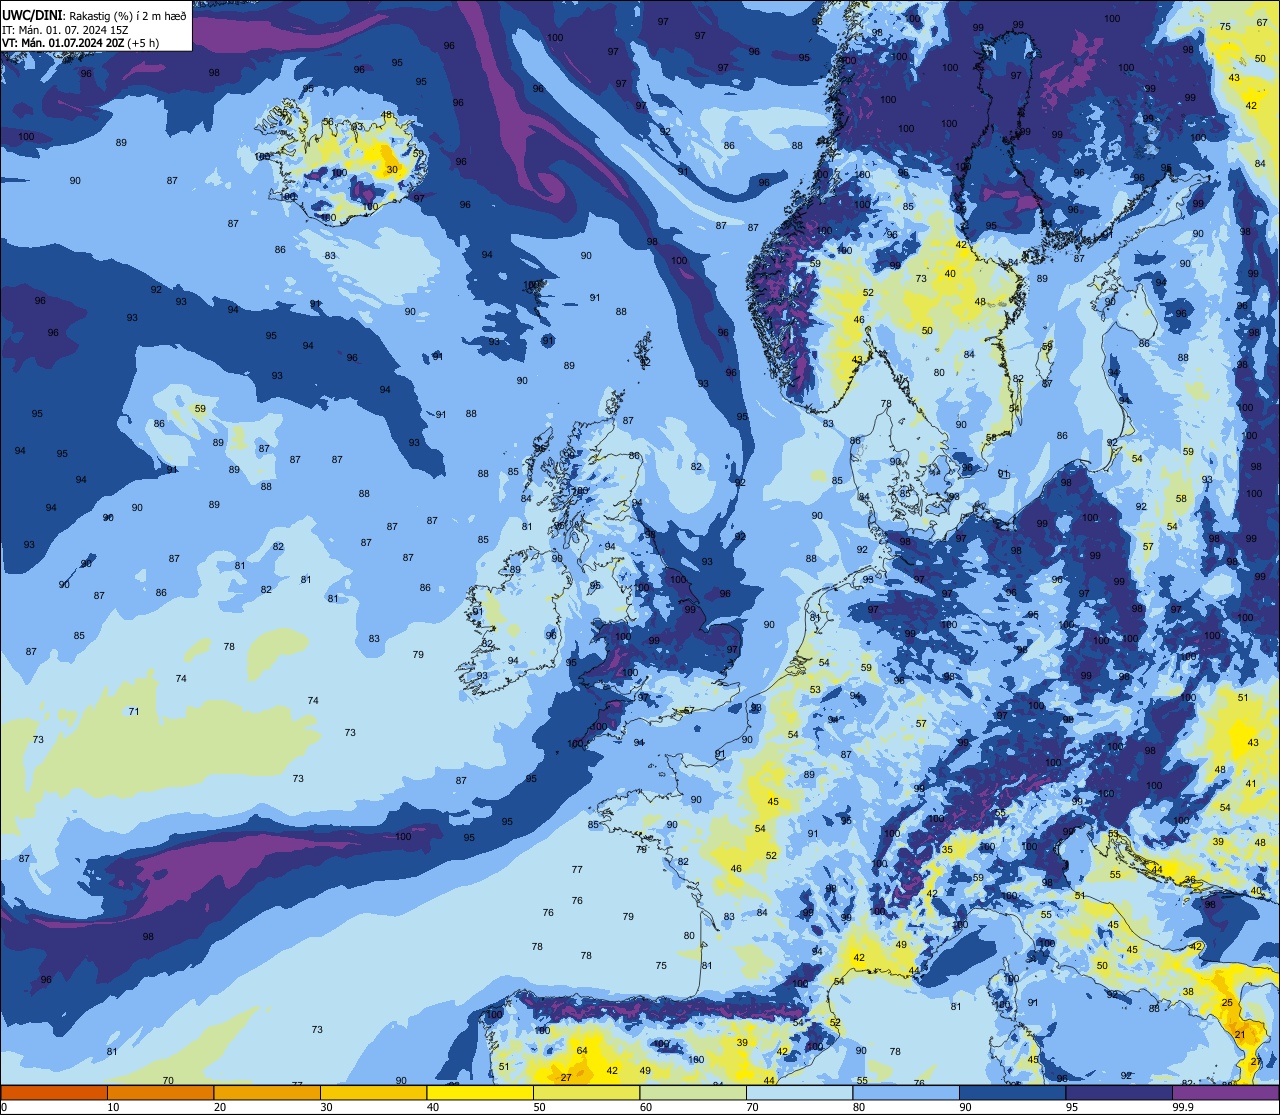Click the 'IT: Mán. 01. 07. 2024 15Z' line
This screenshot has width=1280, height=1115.
point(65,29)
